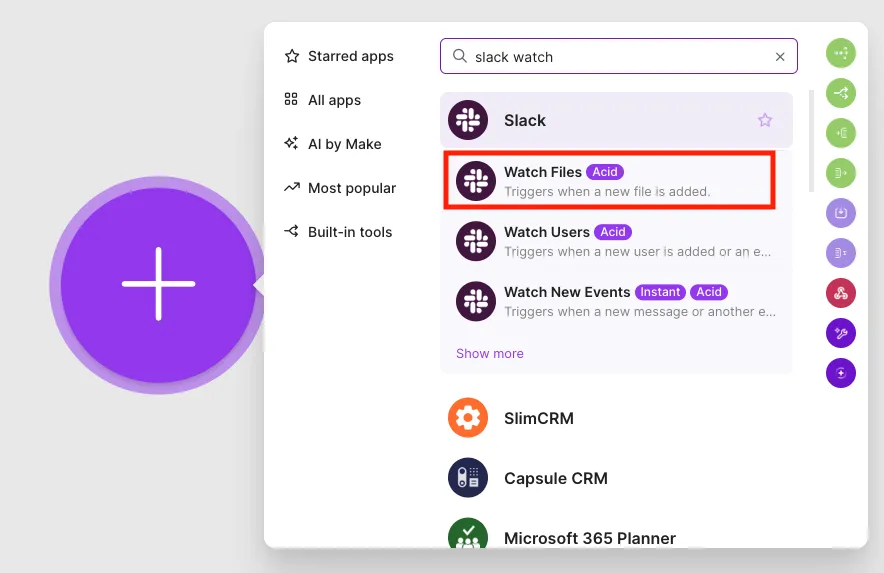
Task: Choose the Watch New Events trigger
Action: [616, 301]
